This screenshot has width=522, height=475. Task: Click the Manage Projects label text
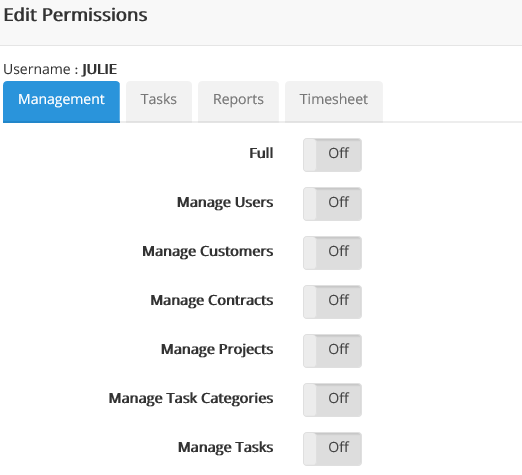217,349
